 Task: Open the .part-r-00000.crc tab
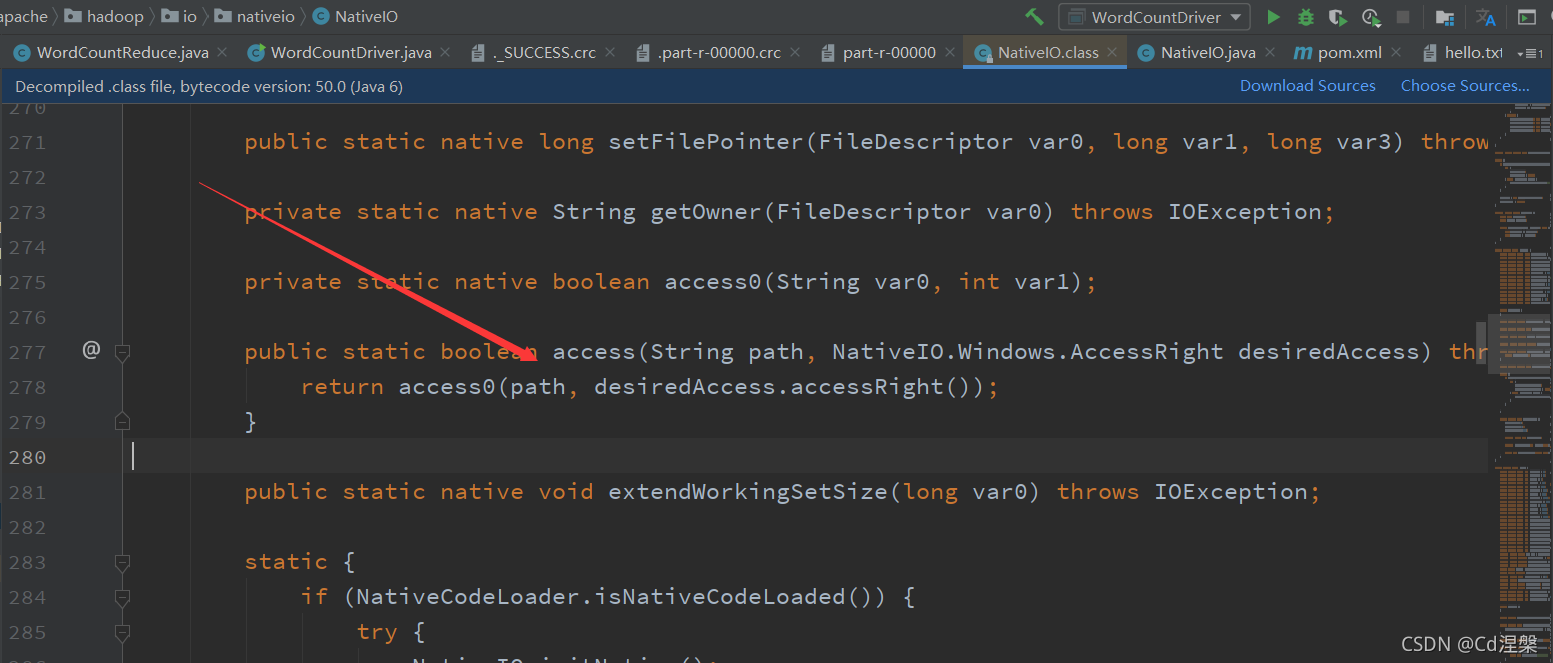[x=719, y=52]
